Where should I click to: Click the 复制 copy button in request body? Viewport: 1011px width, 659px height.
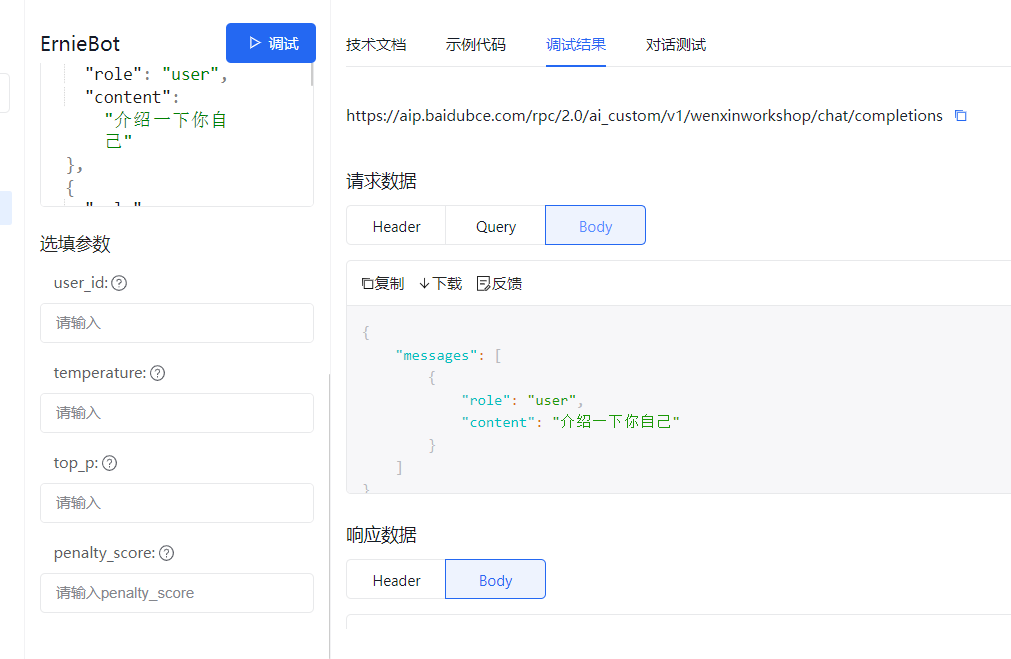[x=383, y=284]
